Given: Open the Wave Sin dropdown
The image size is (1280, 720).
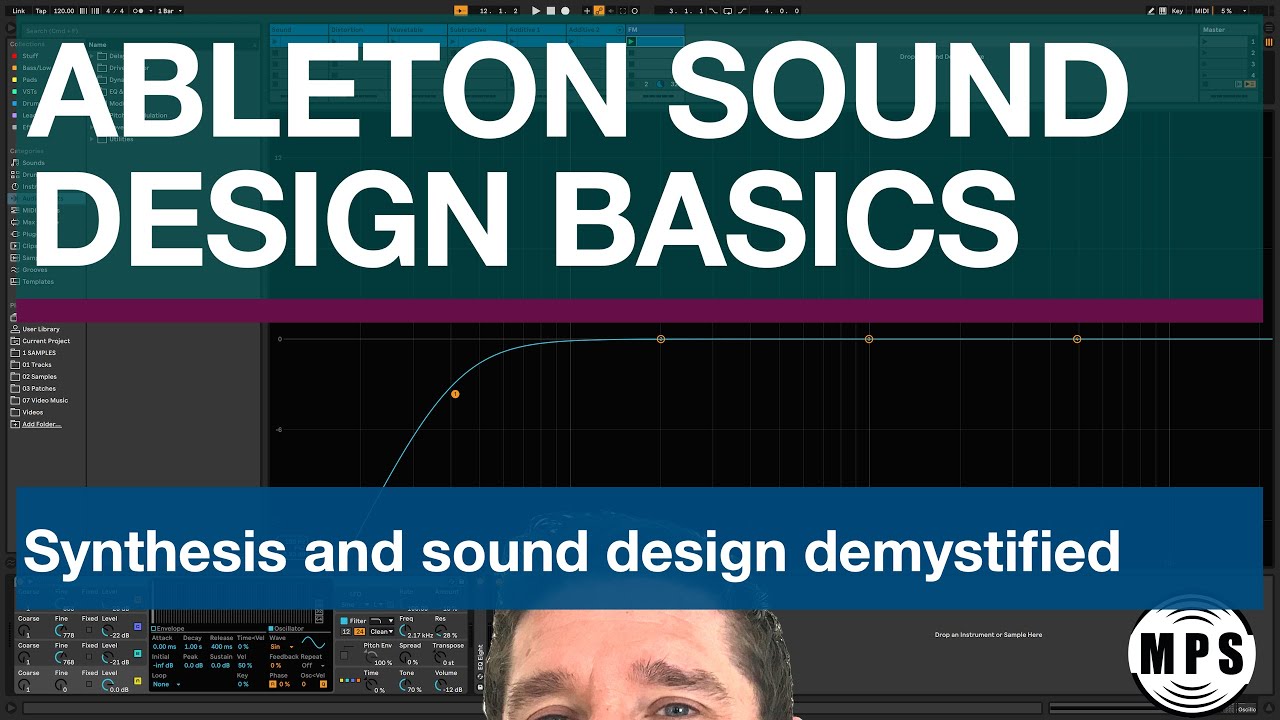Looking at the screenshot, I should [281, 647].
